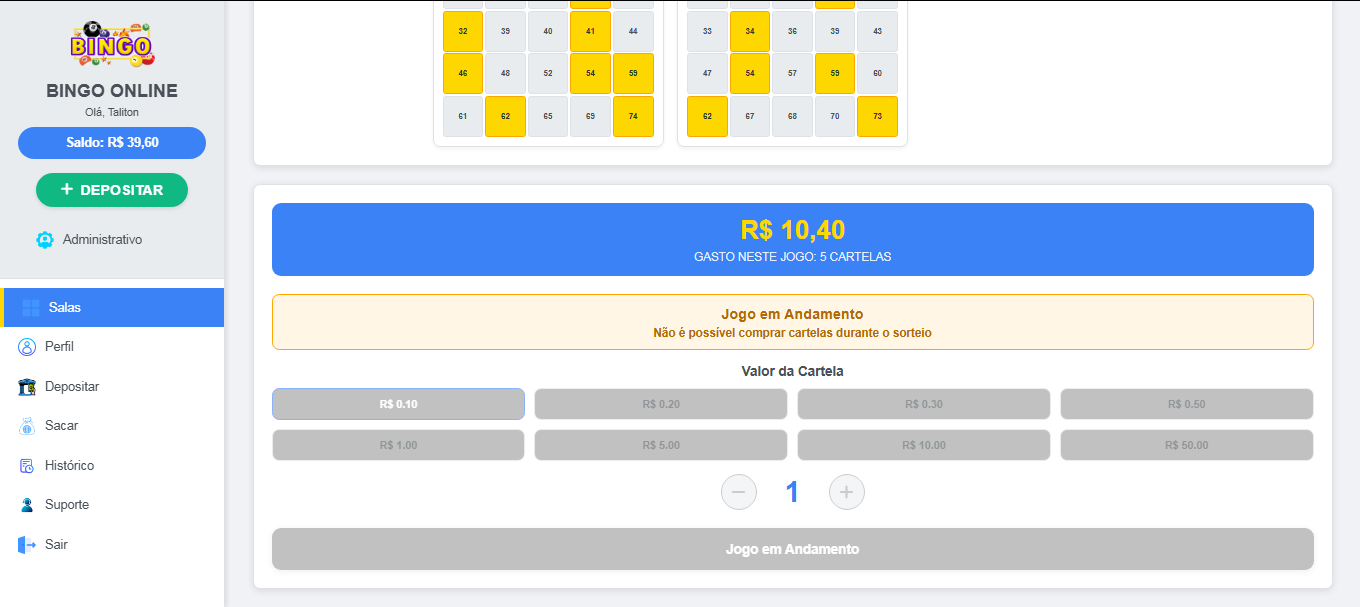Increase cartela quantity with plus button
1360x607 pixels.
coord(846,491)
